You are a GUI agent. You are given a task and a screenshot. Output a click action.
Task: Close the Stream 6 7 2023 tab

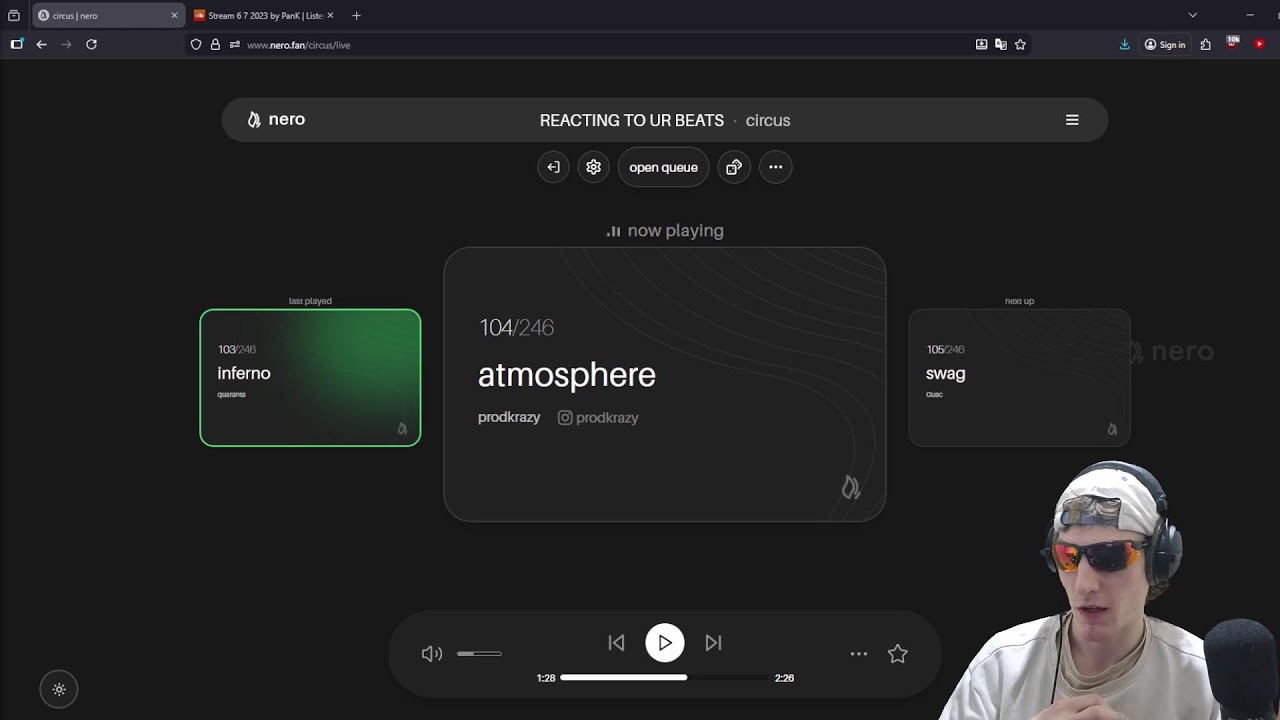(x=330, y=15)
